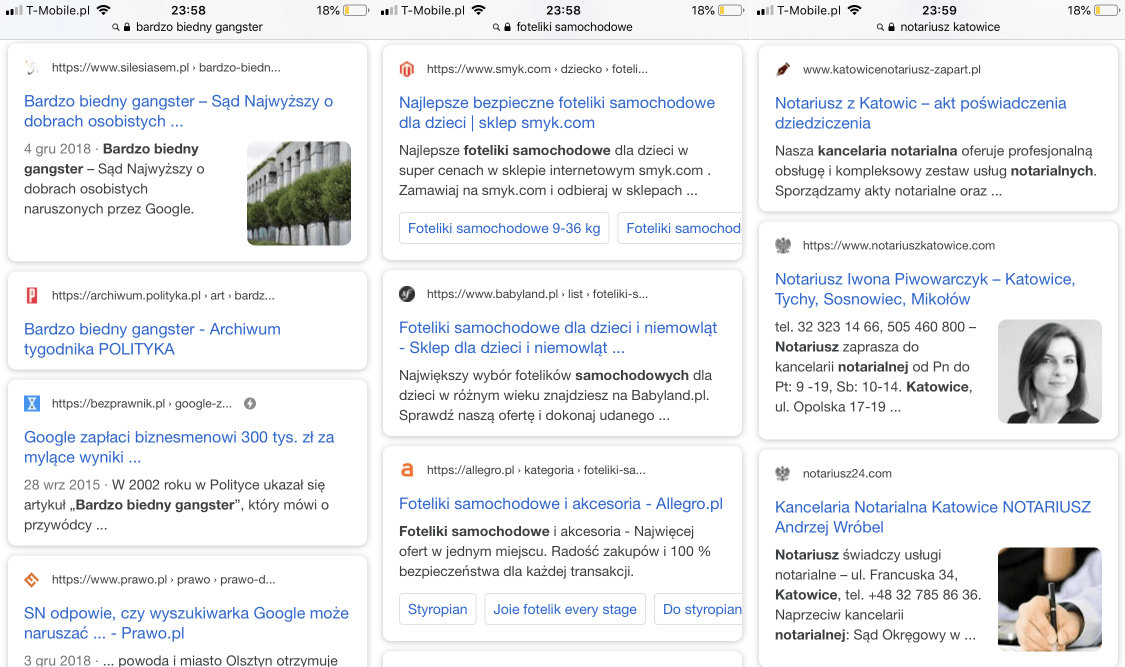Tap the search icon beside 'bardzo biedny gangster'
Viewport: 1125px width, 667px height.
pos(116,27)
